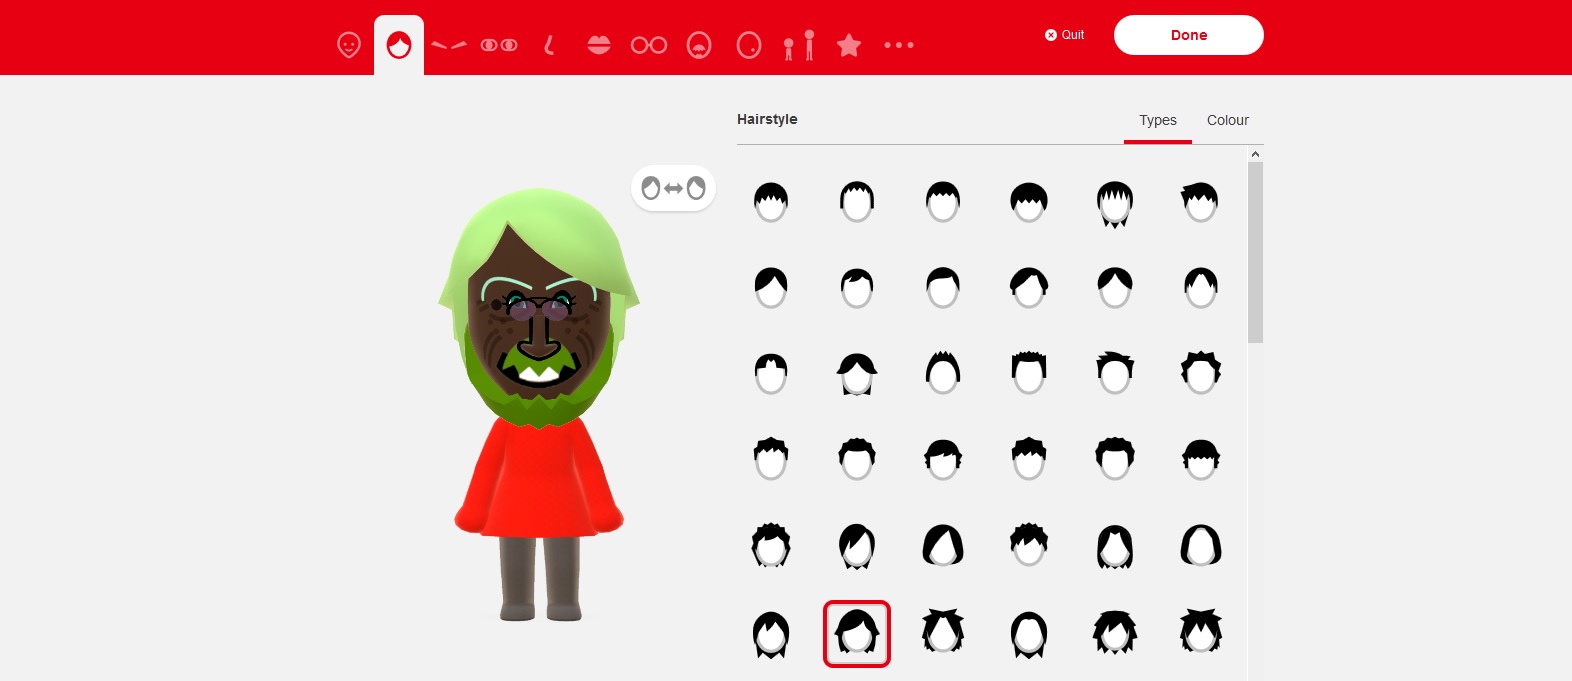Choose fourth hairstyle in the fourth row
This screenshot has width=1572, height=681.
pos(1029,459)
